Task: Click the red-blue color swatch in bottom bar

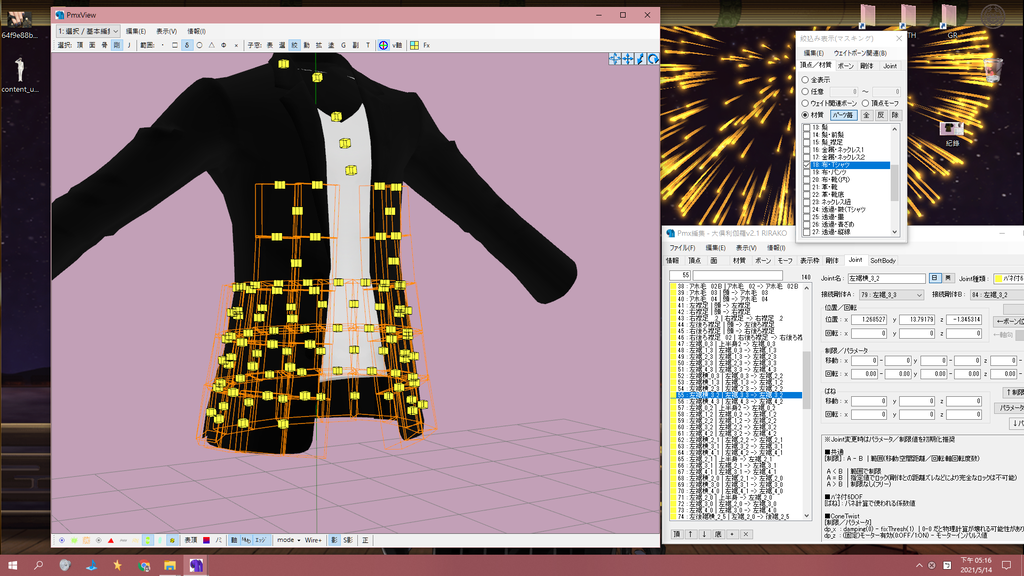Action: pyautogui.click(x=206, y=540)
